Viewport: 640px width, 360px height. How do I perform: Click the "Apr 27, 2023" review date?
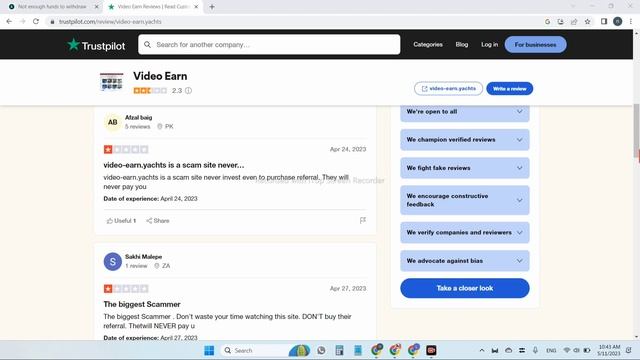tap(348, 289)
